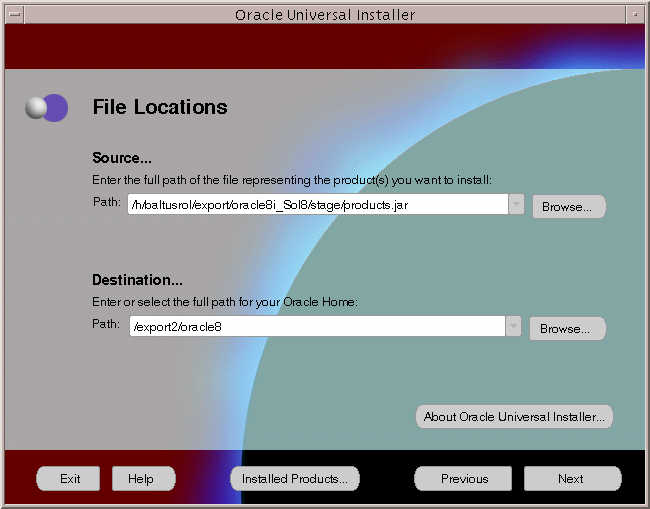The height and width of the screenshot is (509, 650).
Task: Click the title bar maximize button
Action: [x=635, y=15]
